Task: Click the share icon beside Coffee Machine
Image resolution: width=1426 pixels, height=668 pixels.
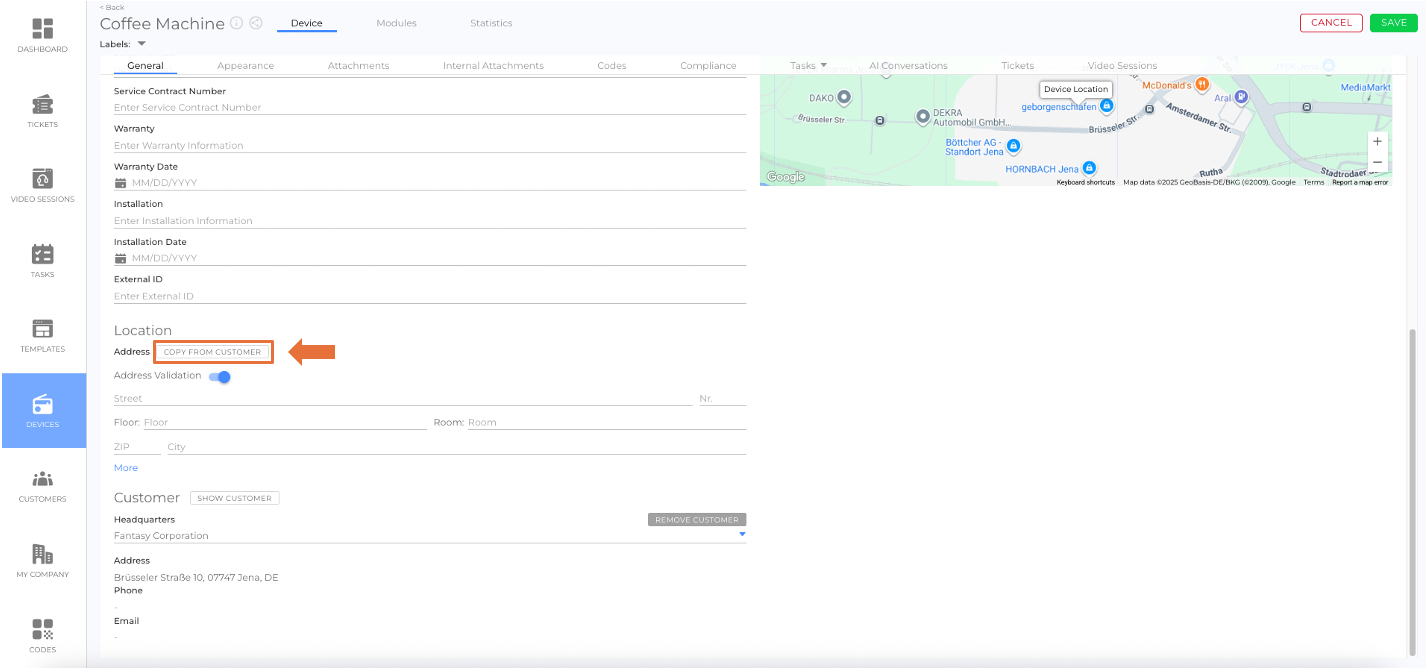Action: (256, 23)
